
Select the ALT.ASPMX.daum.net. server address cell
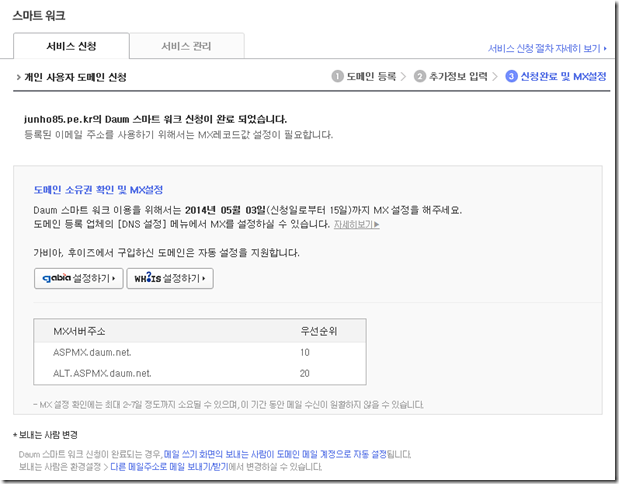point(102,373)
